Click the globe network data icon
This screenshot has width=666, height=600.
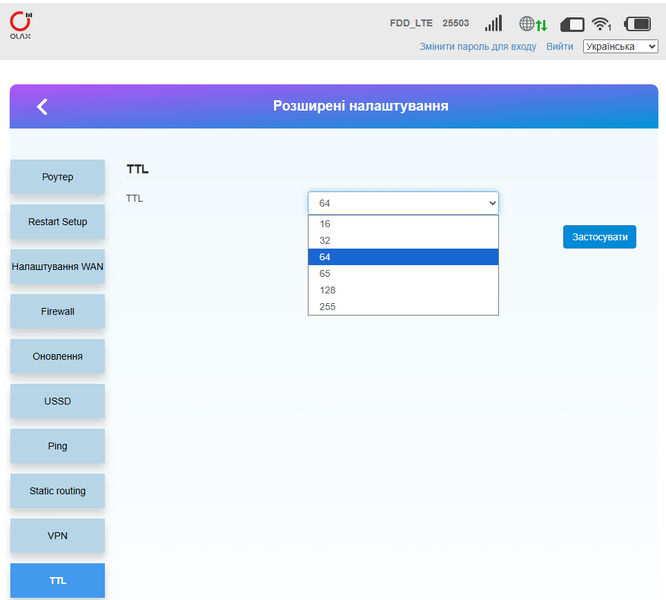coord(533,24)
